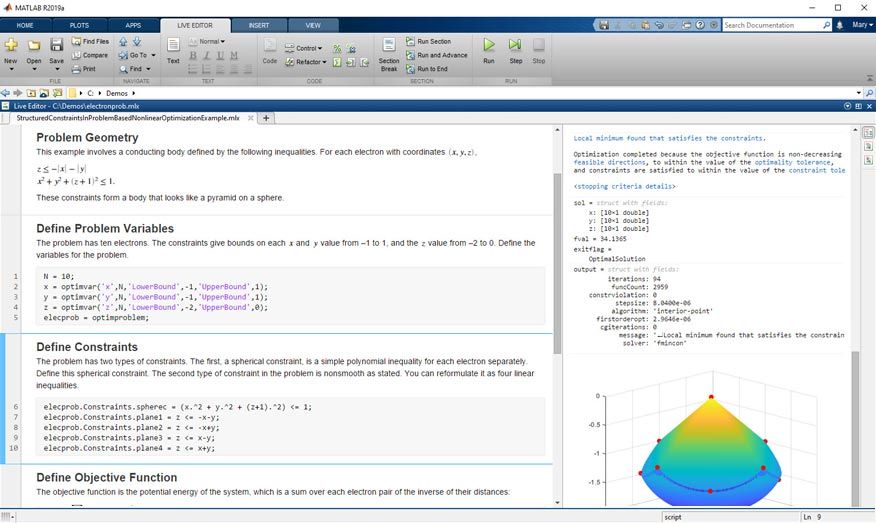
Task: Click Run and Advance
Action: pos(437,55)
